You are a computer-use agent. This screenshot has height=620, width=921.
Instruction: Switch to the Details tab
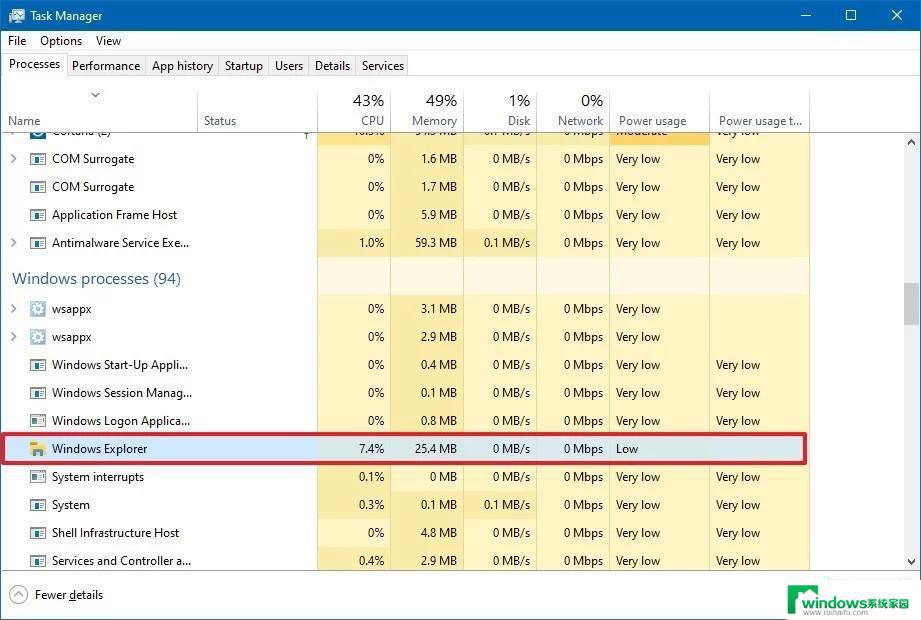(x=332, y=66)
